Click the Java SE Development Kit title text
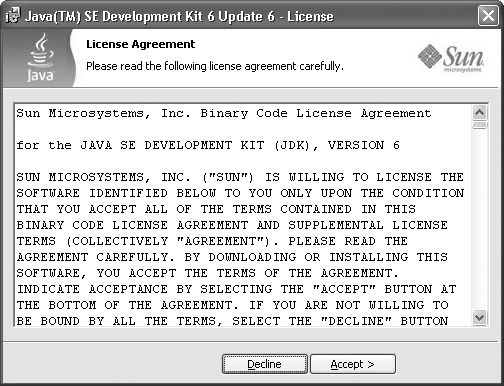This screenshot has width=504, height=386. click(x=179, y=16)
